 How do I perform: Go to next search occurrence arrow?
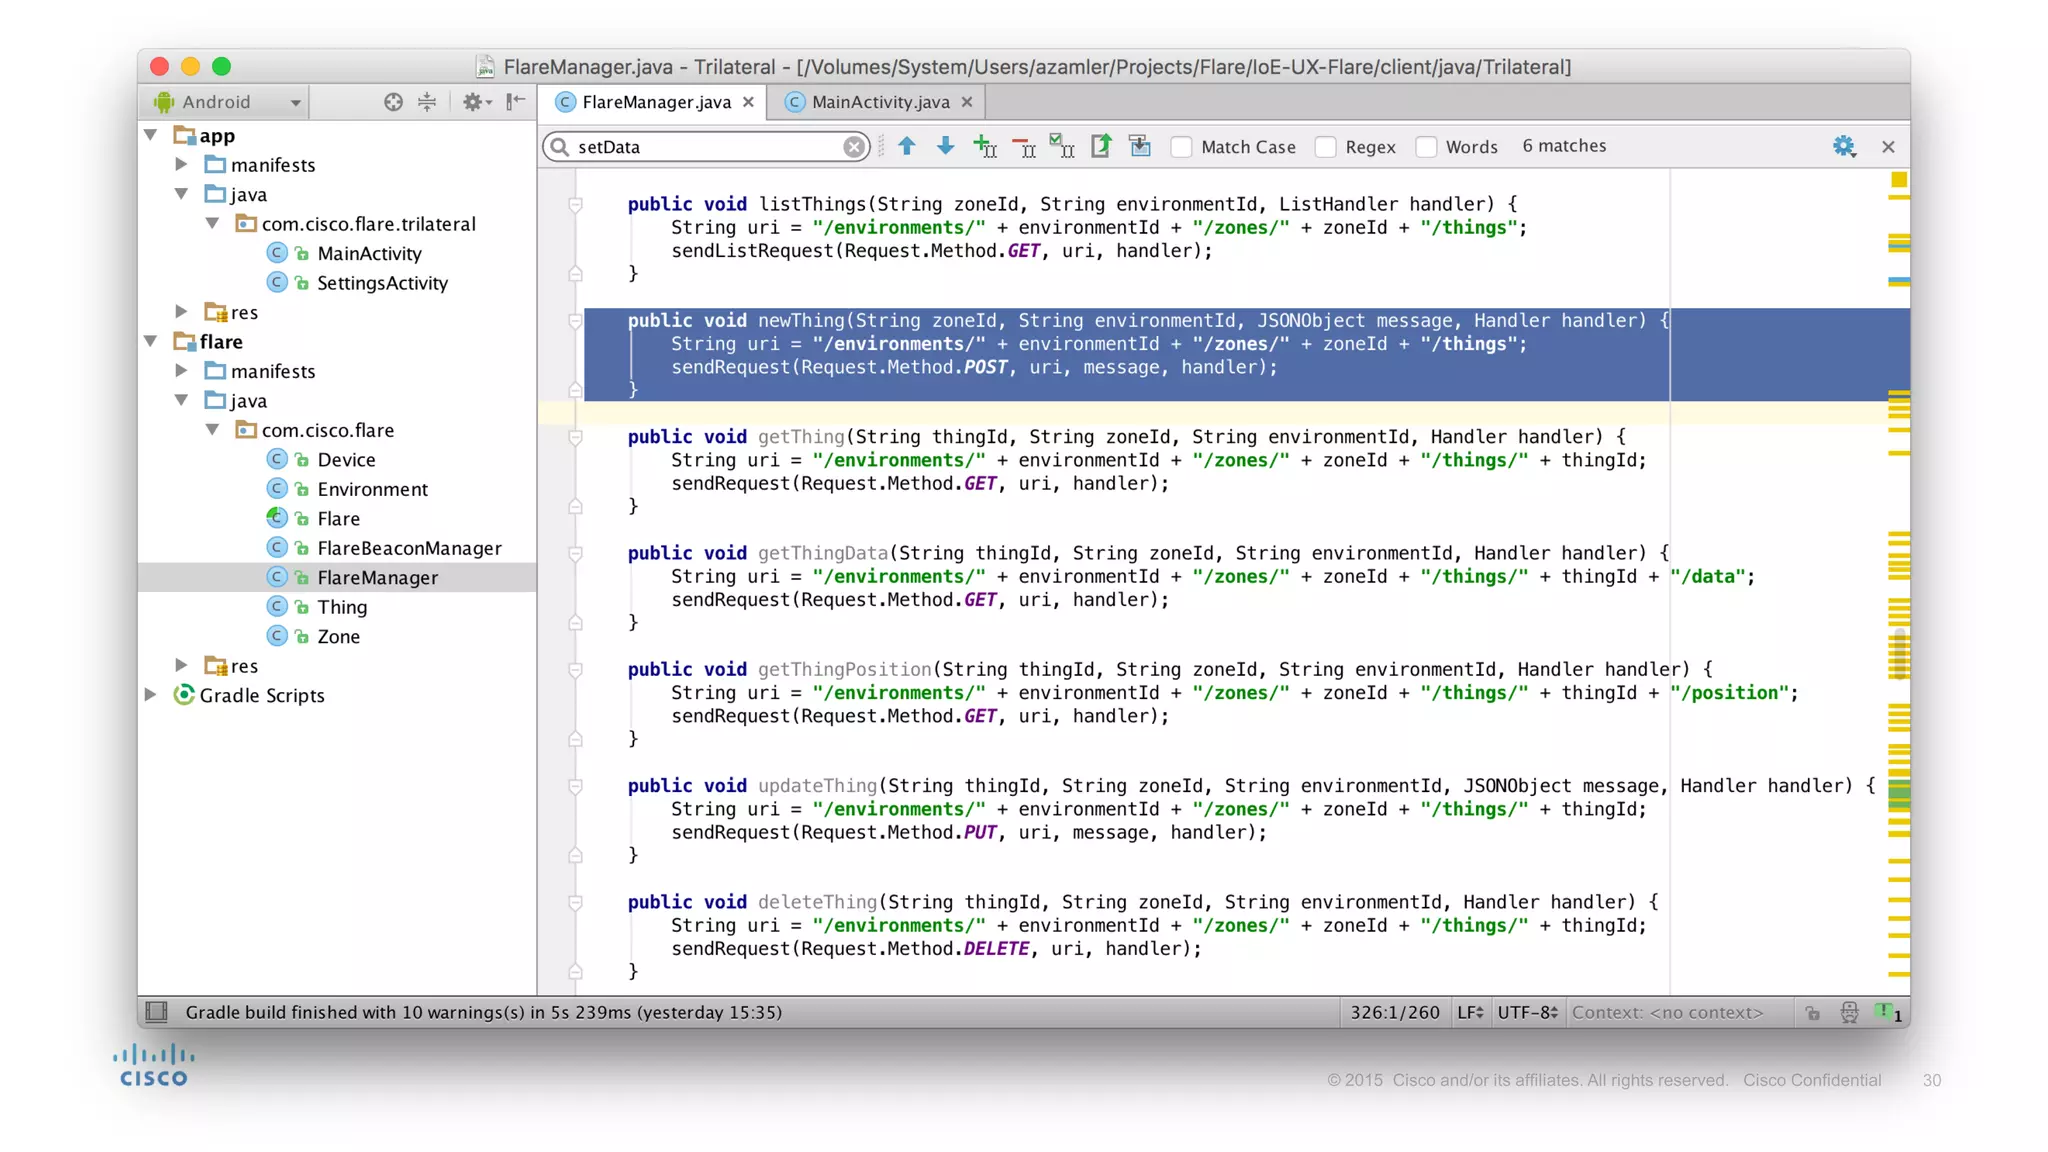click(945, 146)
